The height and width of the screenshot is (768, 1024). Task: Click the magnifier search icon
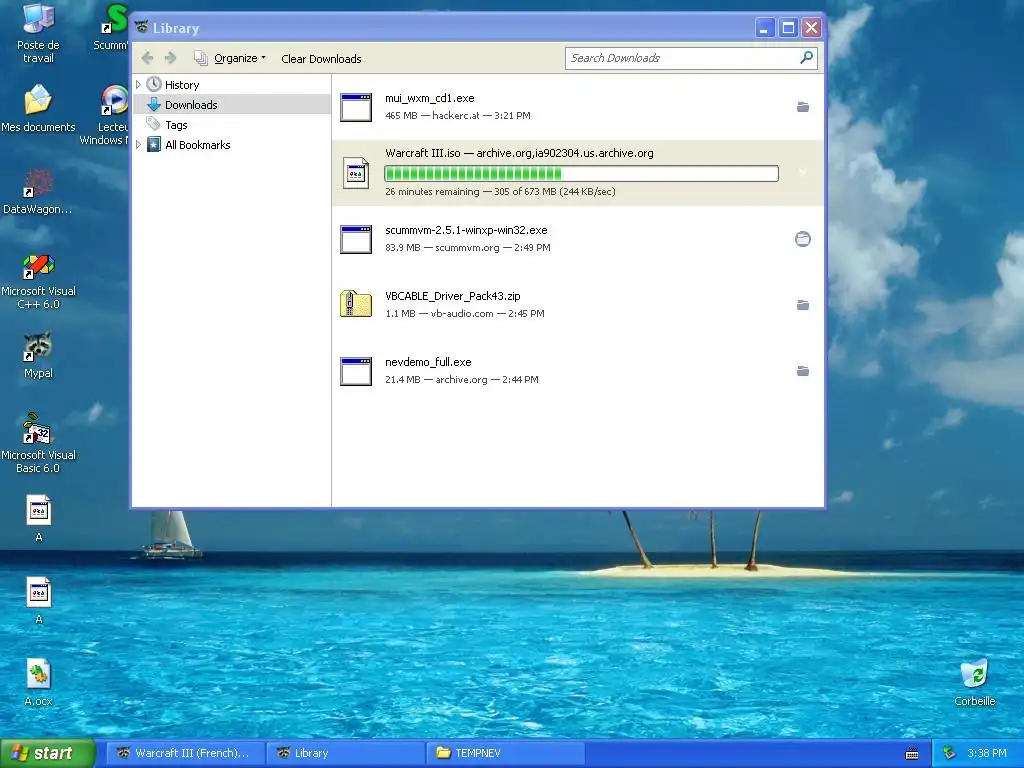point(807,57)
